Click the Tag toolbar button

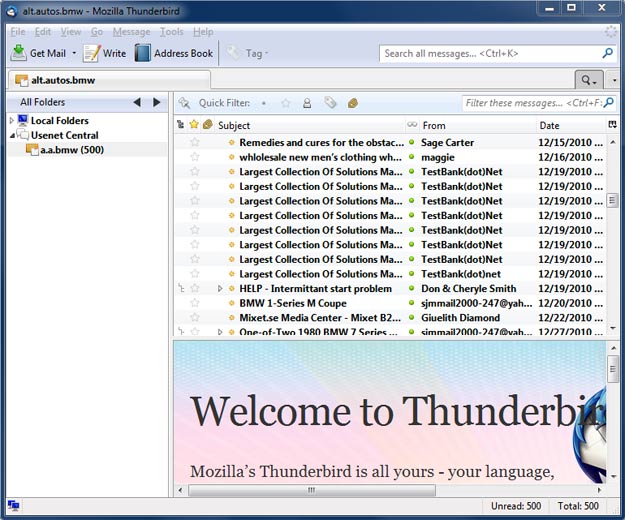click(247, 53)
